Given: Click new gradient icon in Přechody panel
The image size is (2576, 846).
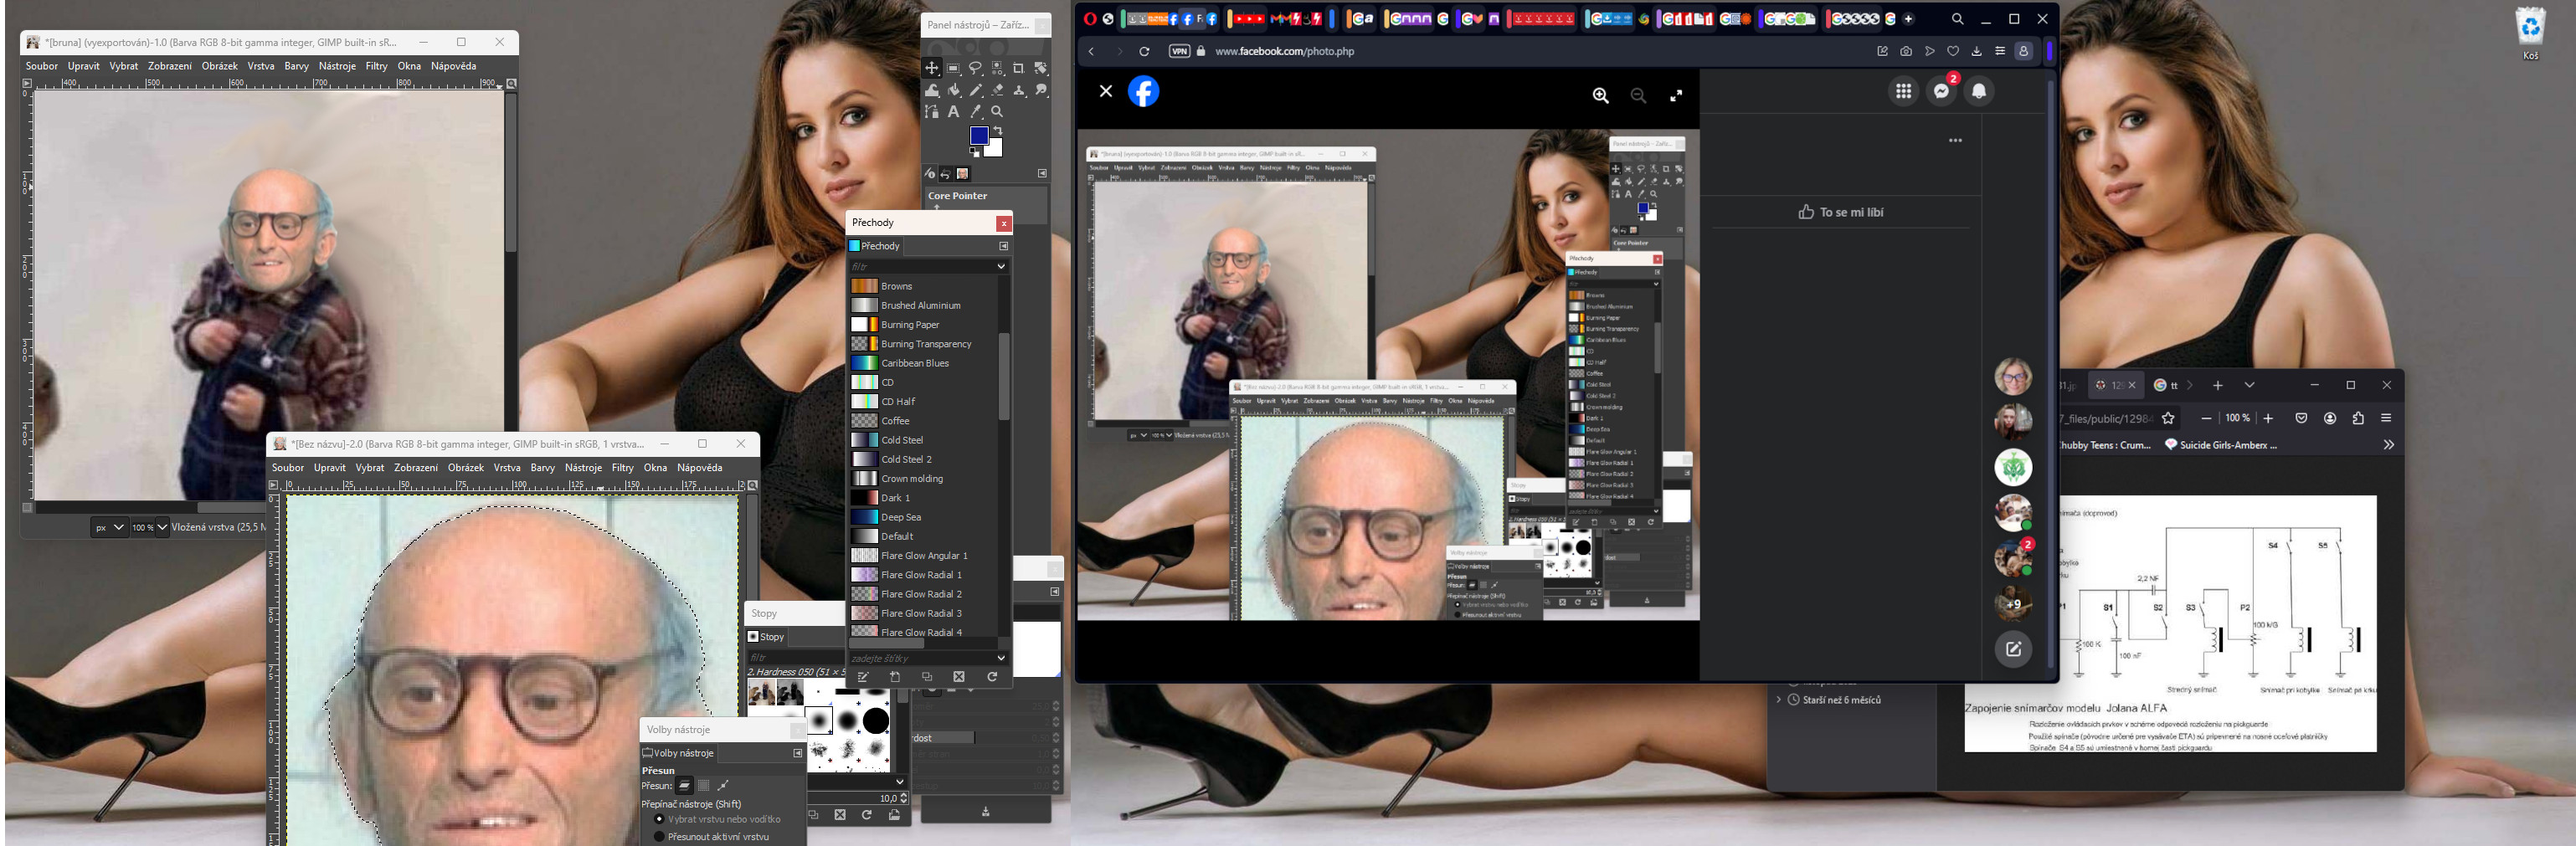Looking at the screenshot, I should pos(895,677).
